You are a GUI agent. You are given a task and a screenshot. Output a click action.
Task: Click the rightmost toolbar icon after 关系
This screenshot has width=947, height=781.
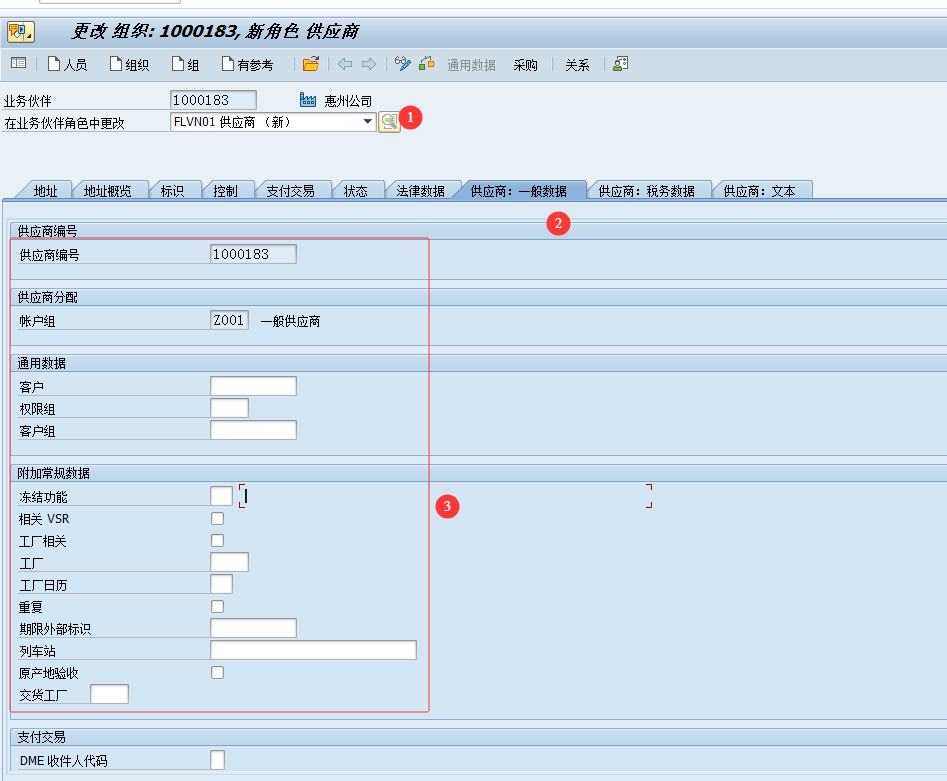(x=620, y=64)
